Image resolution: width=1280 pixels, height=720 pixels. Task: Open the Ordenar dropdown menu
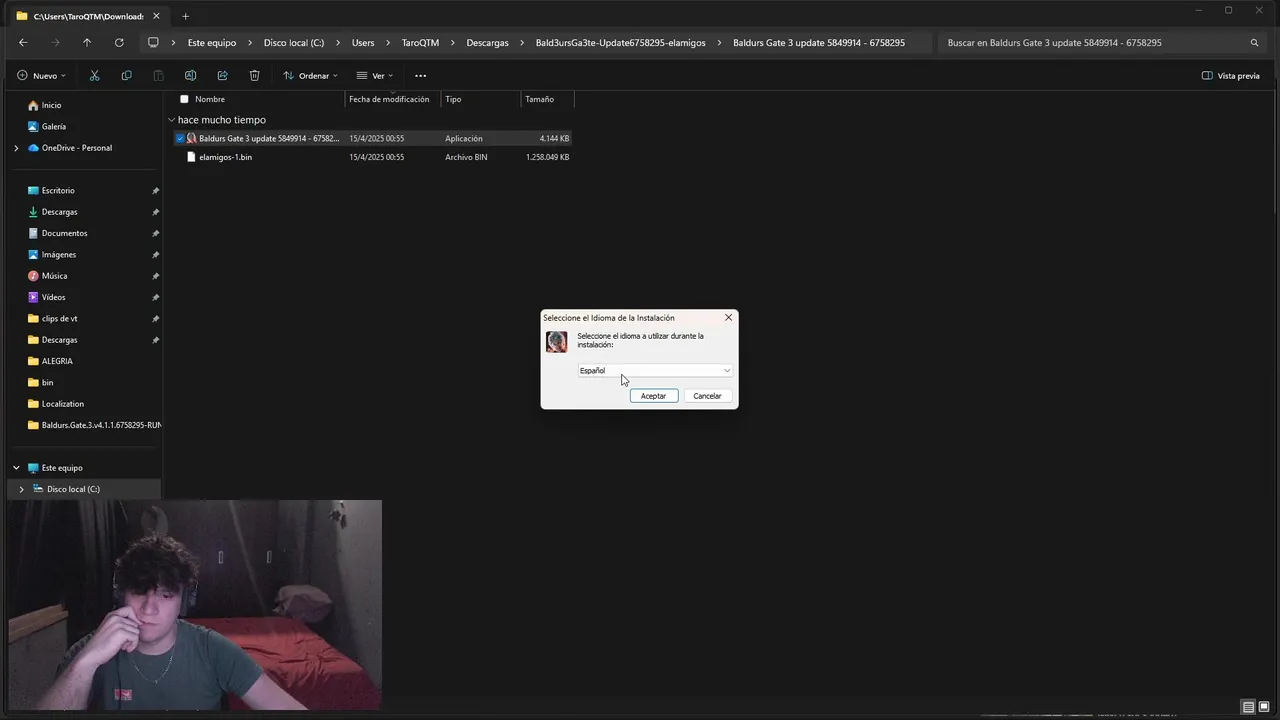[x=310, y=76]
